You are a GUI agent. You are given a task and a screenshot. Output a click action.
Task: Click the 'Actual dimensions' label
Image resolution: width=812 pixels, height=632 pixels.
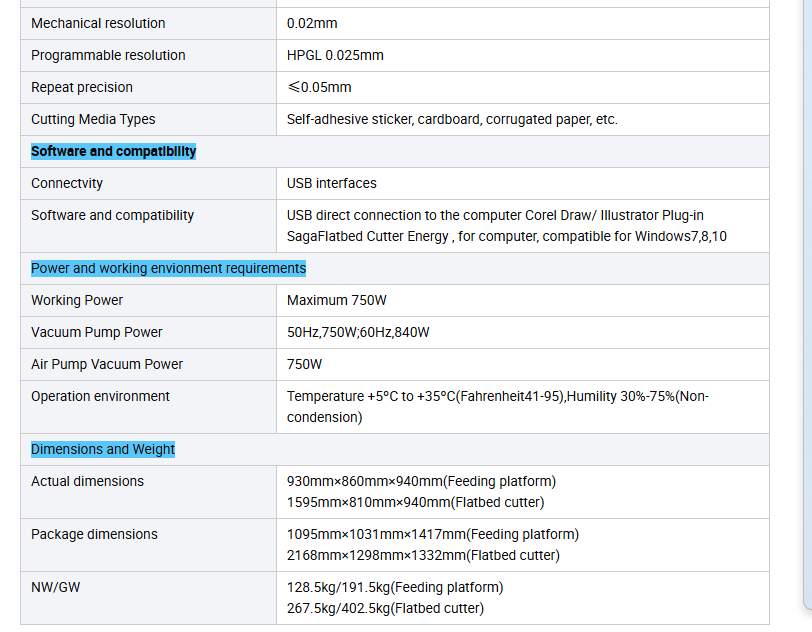point(88,481)
